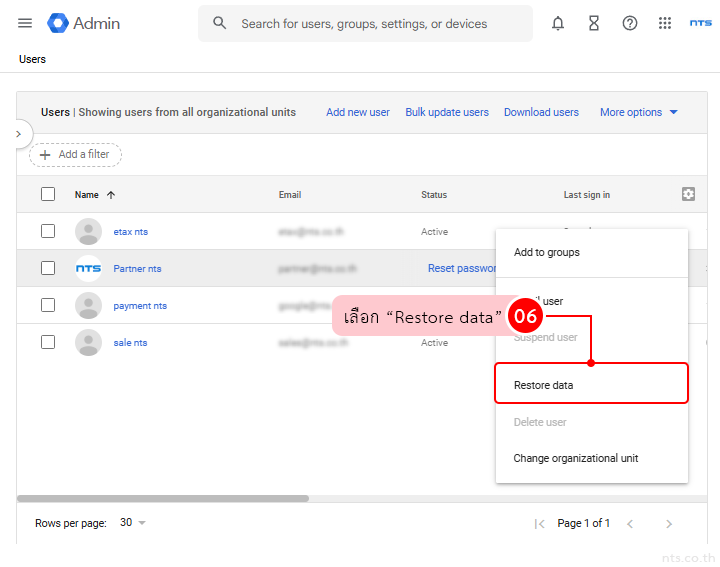Tick the checkbox for Partner nts
The width and height of the screenshot is (720, 567).
click(x=48, y=268)
